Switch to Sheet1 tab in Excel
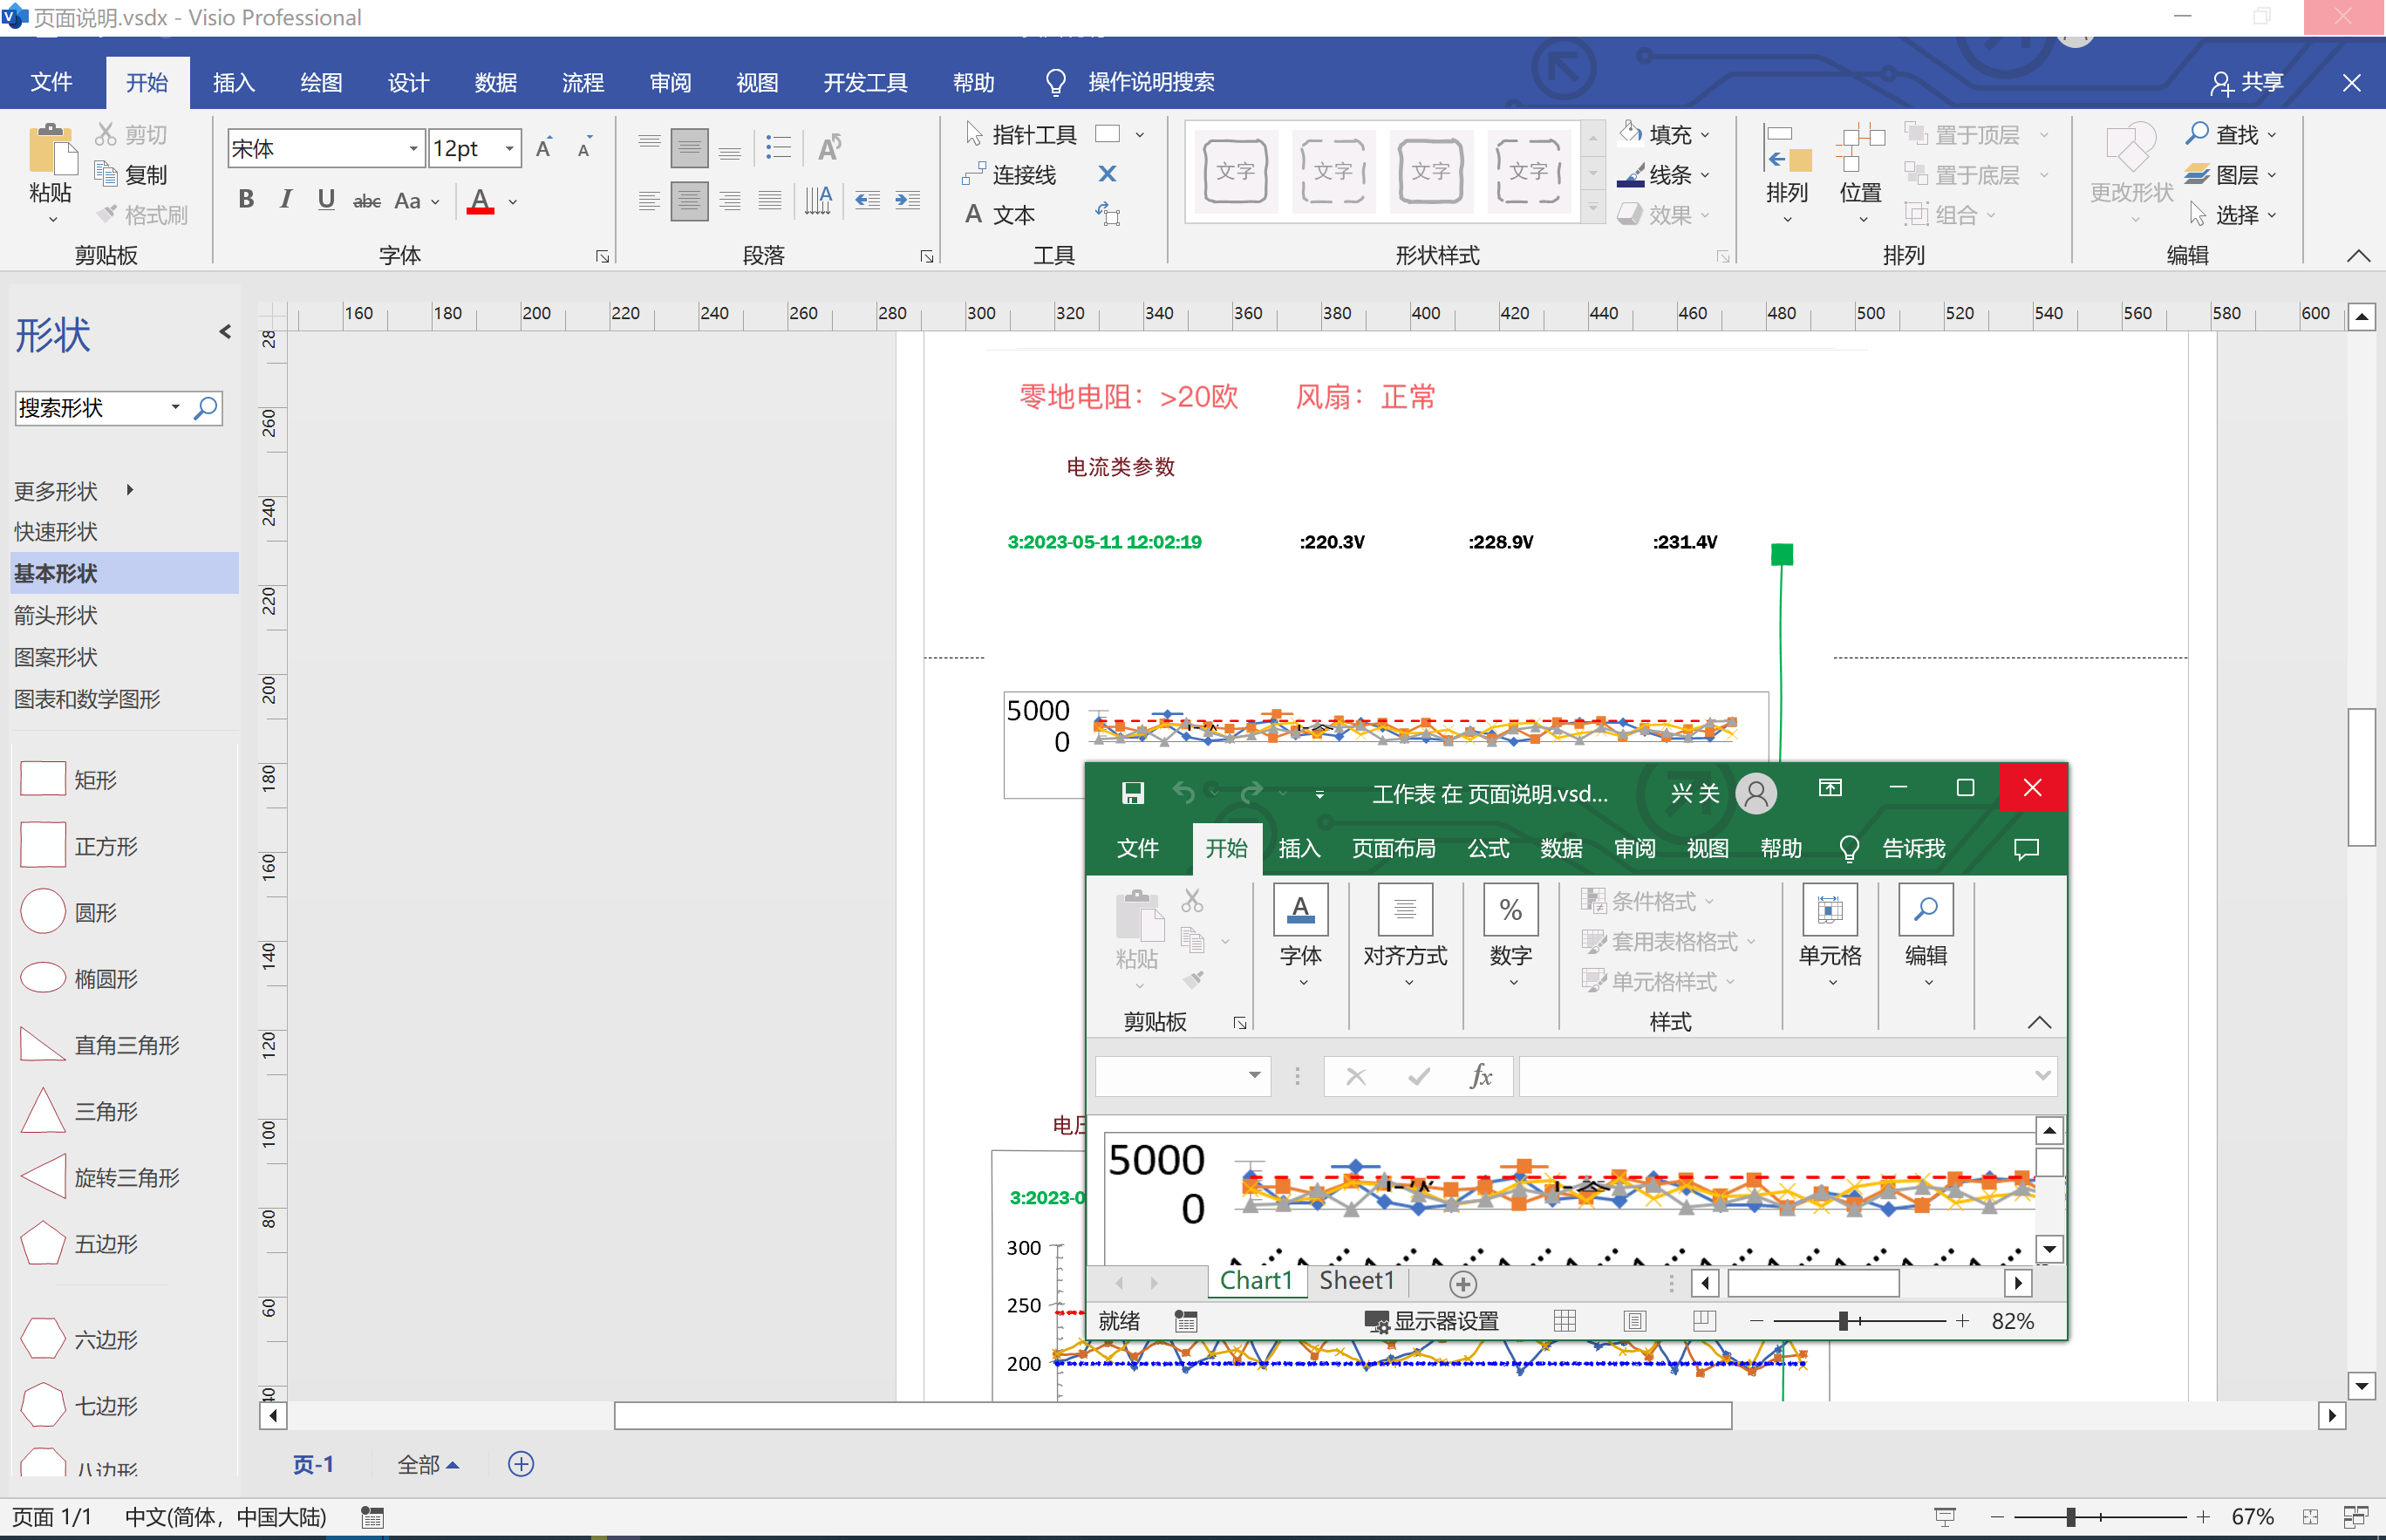The image size is (2386, 1540). (1355, 1281)
